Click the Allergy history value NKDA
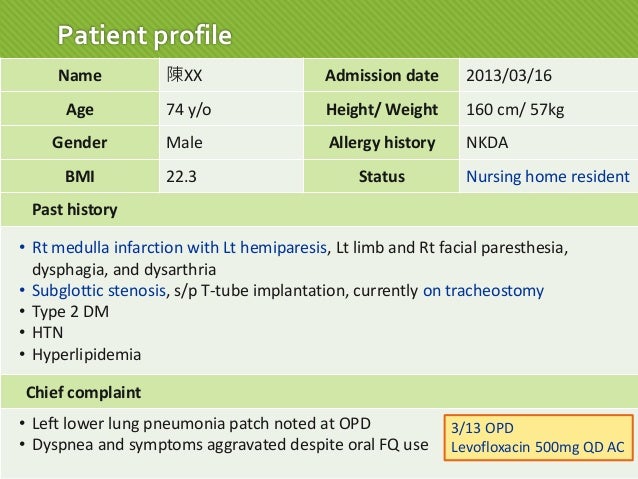Screen dimensions: 638x479 click(487, 142)
